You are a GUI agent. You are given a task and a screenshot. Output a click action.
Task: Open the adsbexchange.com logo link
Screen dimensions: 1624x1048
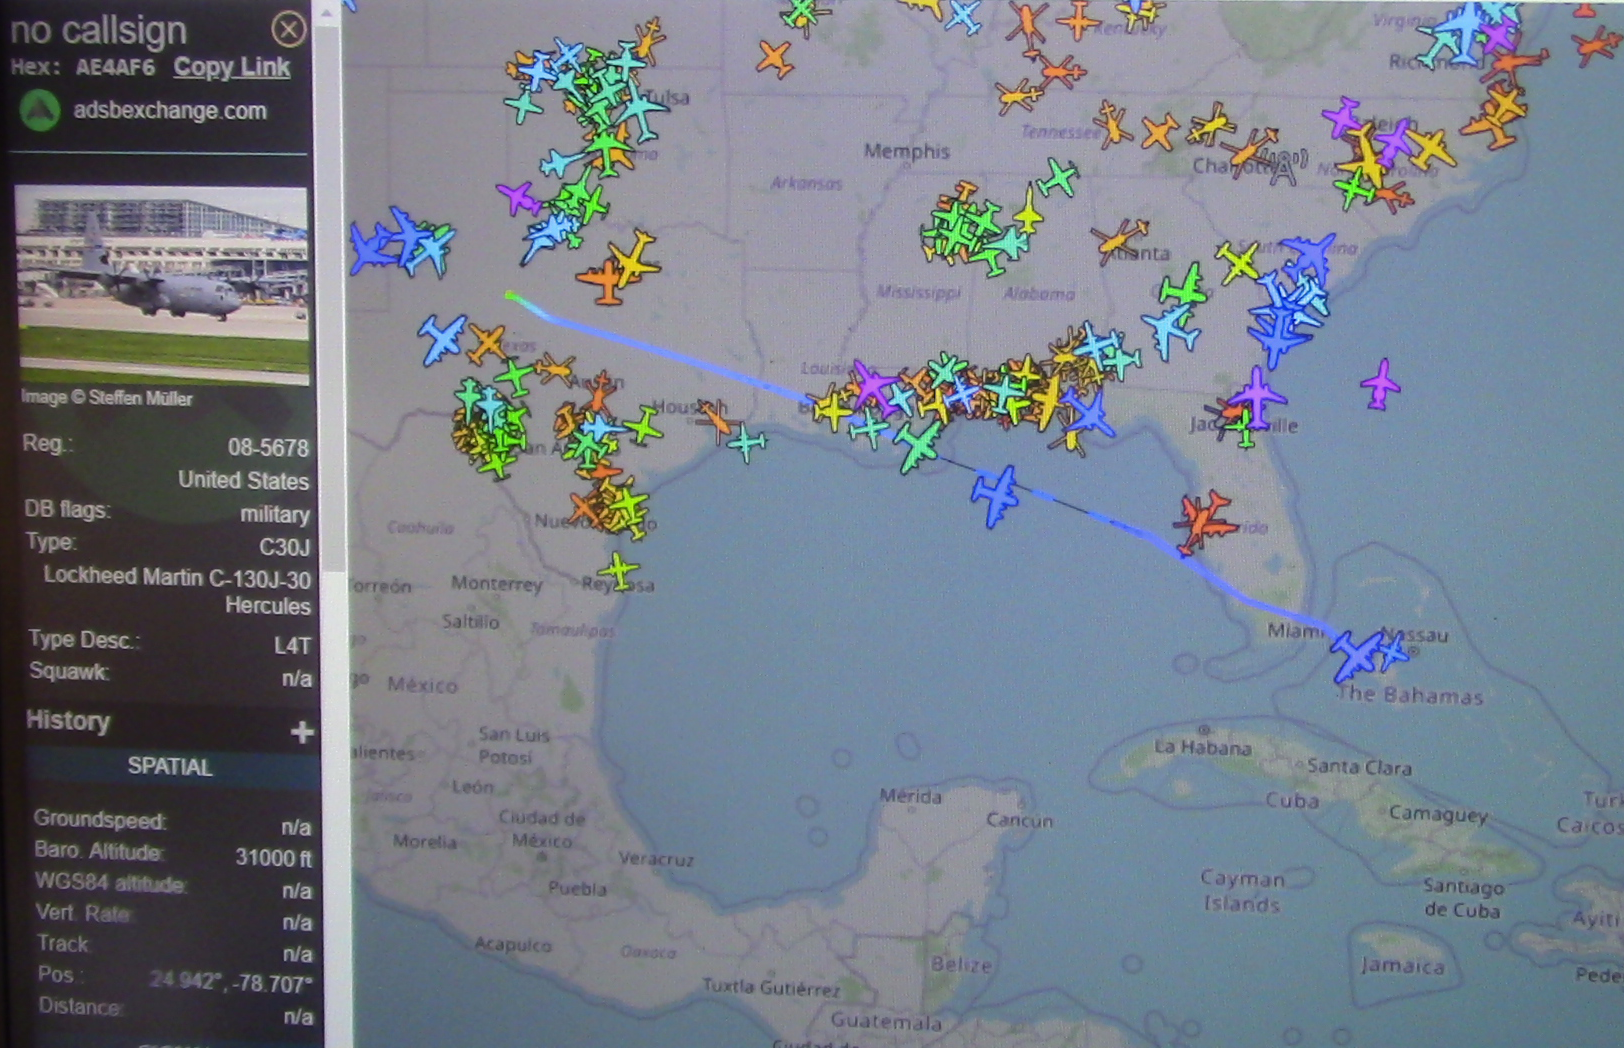[x=41, y=110]
